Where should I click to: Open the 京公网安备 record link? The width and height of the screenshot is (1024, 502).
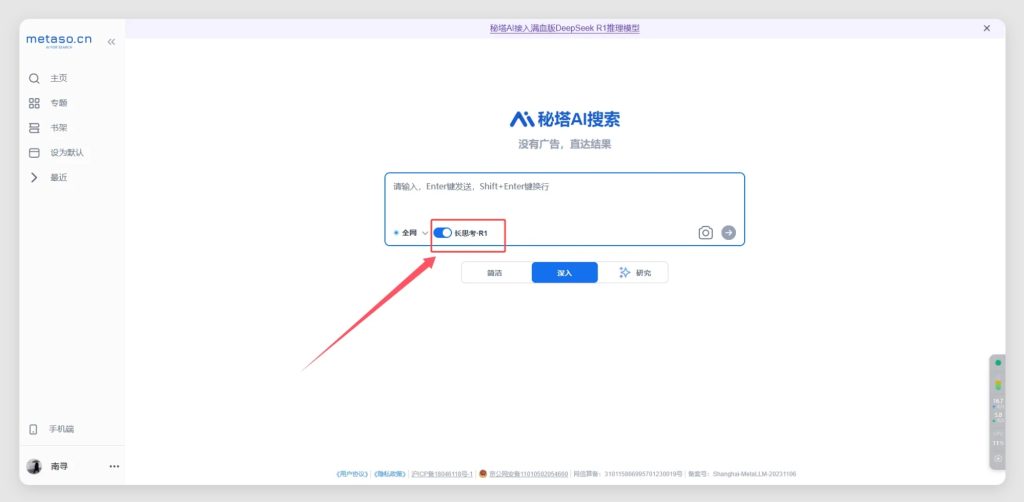coord(528,474)
